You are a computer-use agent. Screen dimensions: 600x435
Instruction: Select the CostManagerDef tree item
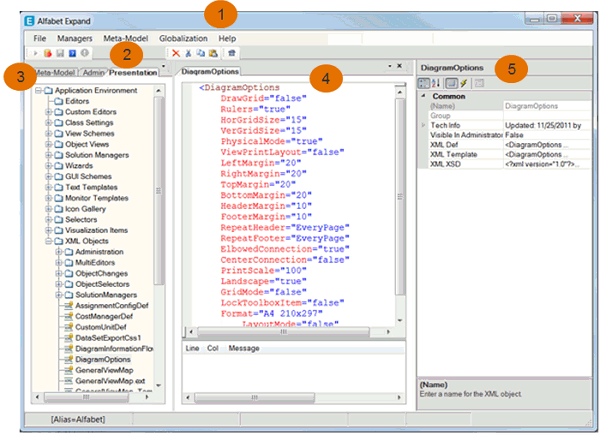(x=105, y=318)
